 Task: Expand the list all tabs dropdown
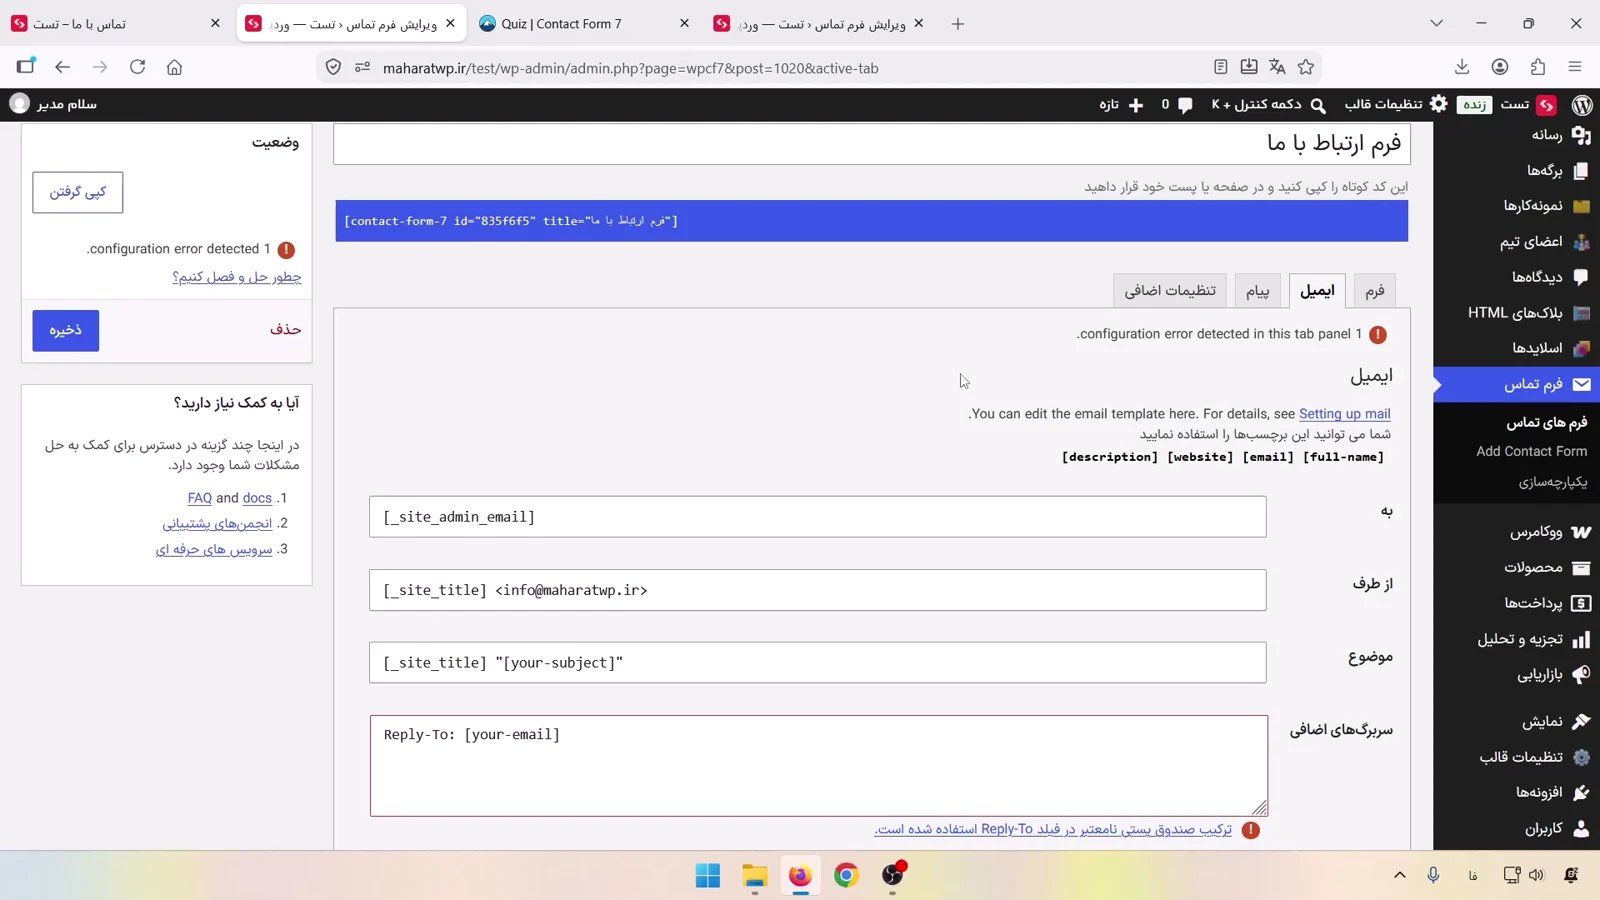click(x=1436, y=23)
